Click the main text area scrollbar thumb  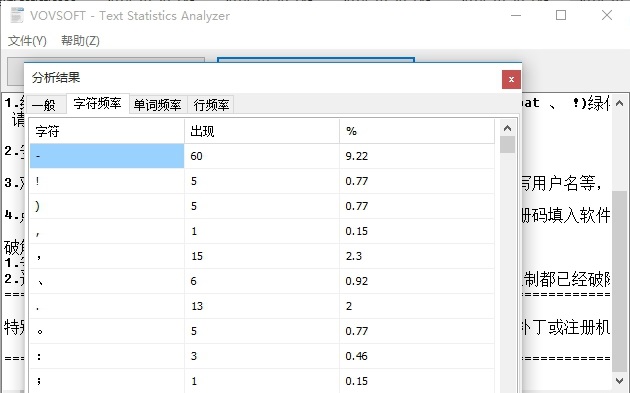[620, 281]
